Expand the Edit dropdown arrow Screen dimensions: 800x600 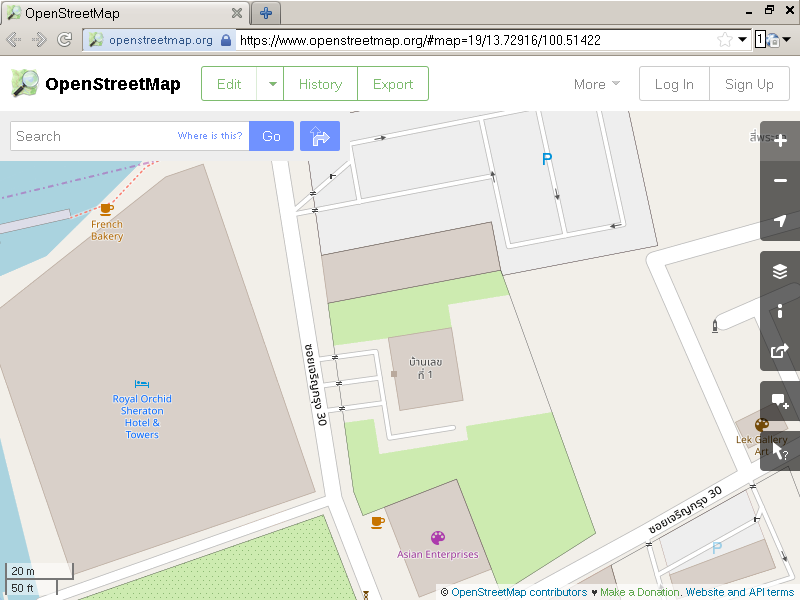270,84
